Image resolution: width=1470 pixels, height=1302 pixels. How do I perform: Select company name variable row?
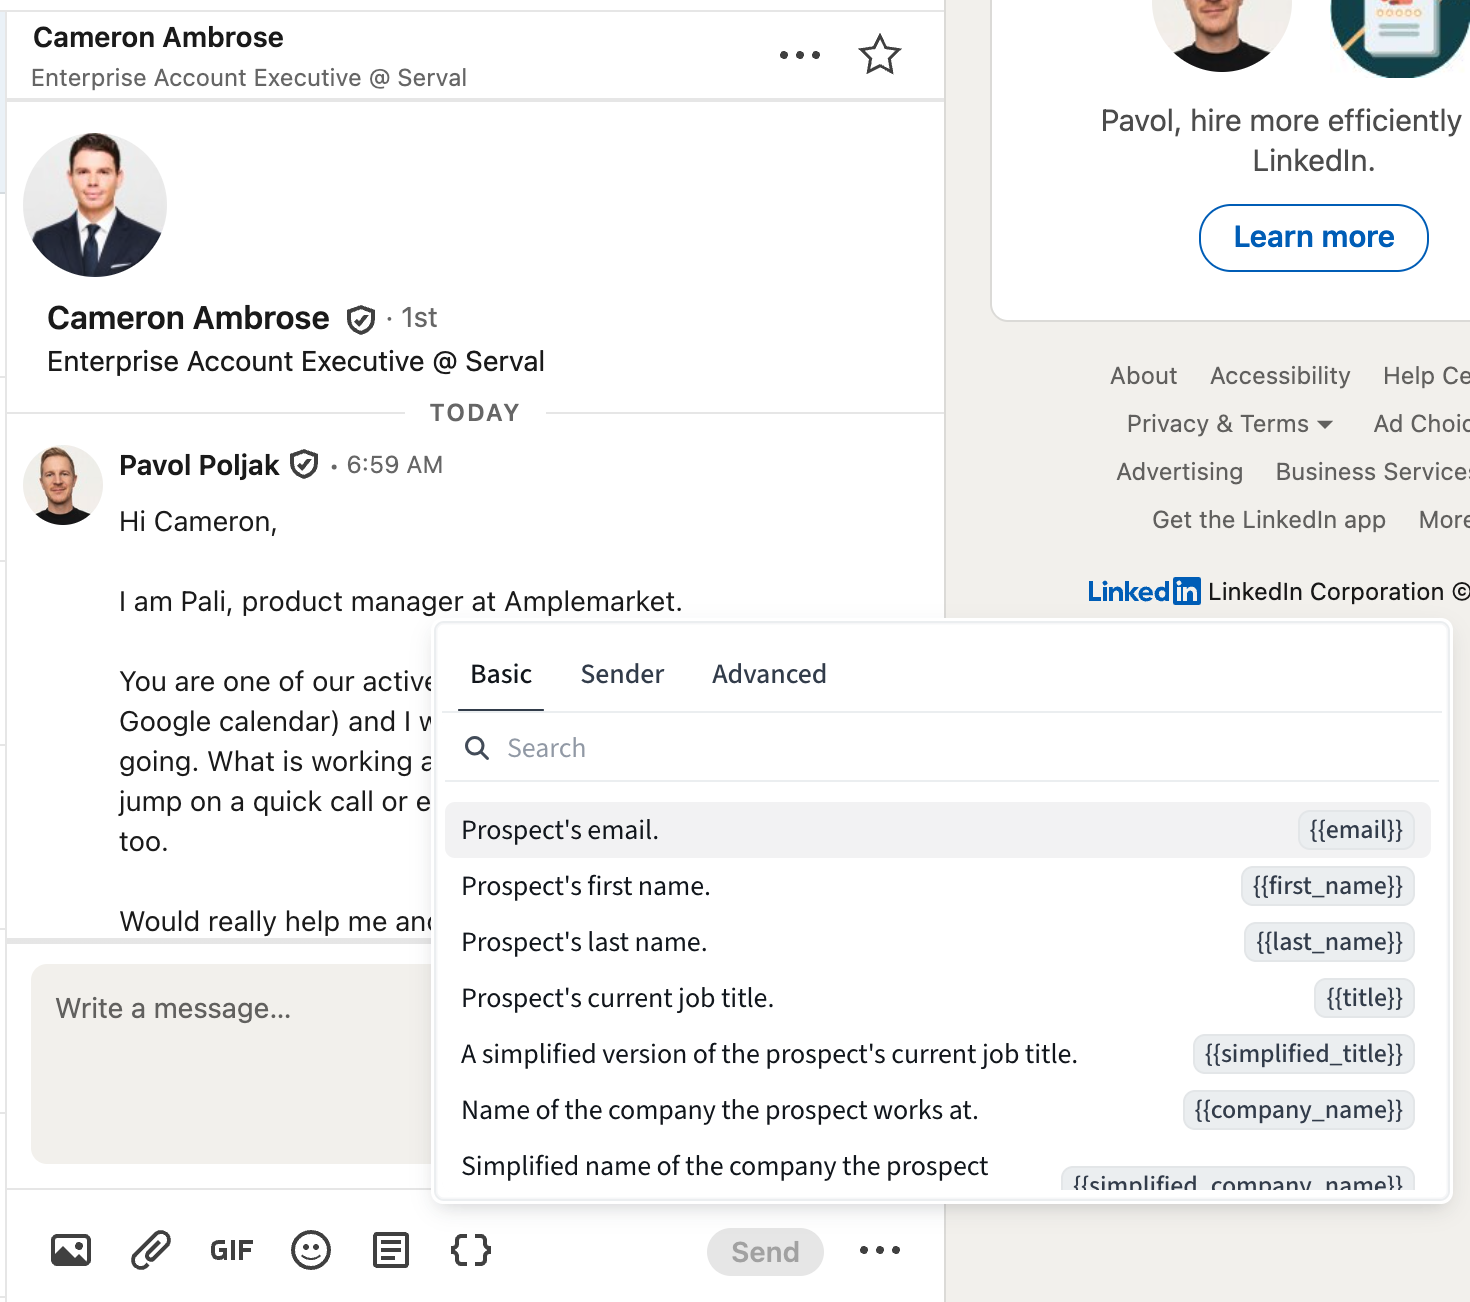point(938,1110)
